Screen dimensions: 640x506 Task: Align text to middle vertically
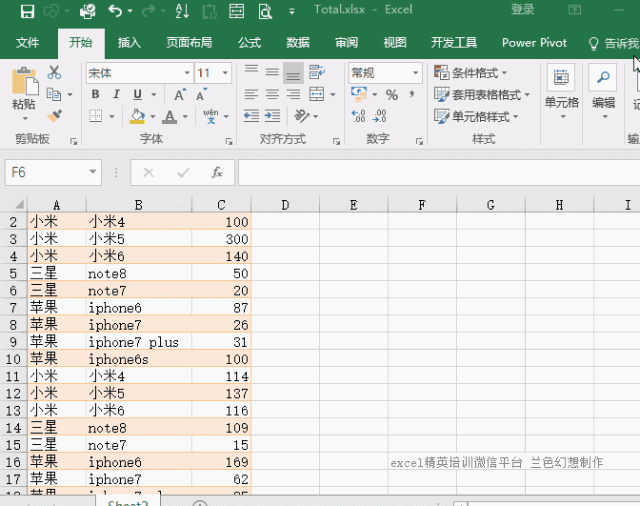pos(272,73)
